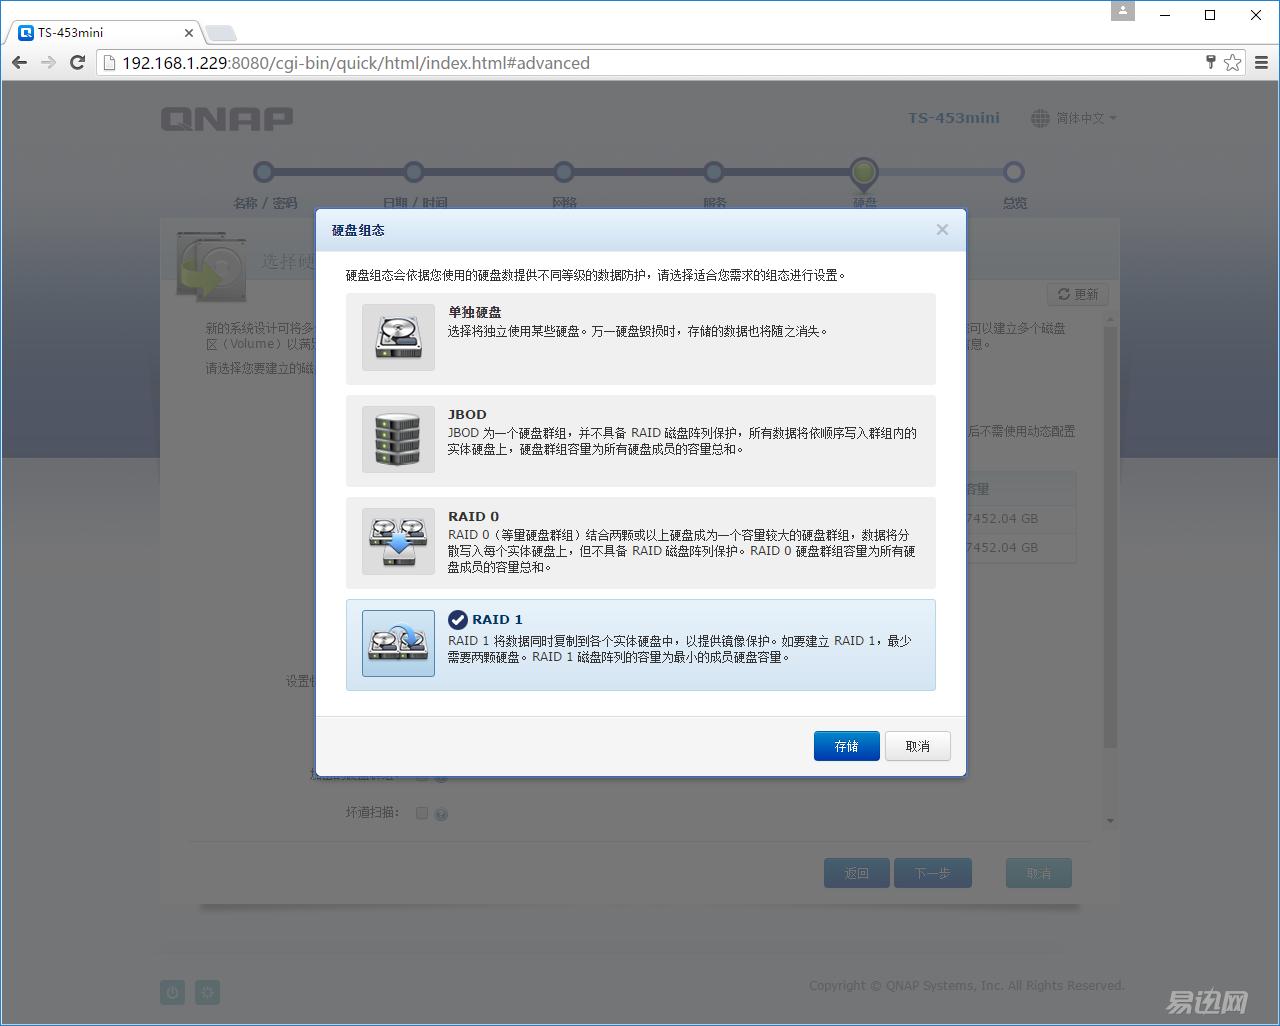The width and height of the screenshot is (1280, 1026).
Task: Open help icon beside 坏道扫描
Action: pos(441,814)
